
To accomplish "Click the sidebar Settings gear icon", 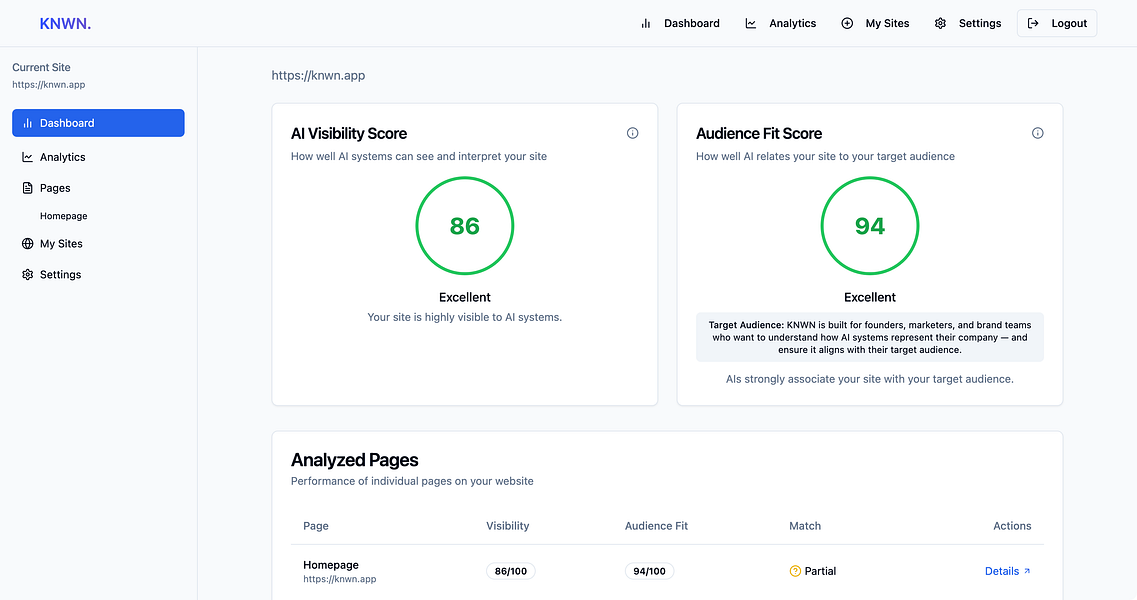I will pyautogui.click(x=28, y=274).
